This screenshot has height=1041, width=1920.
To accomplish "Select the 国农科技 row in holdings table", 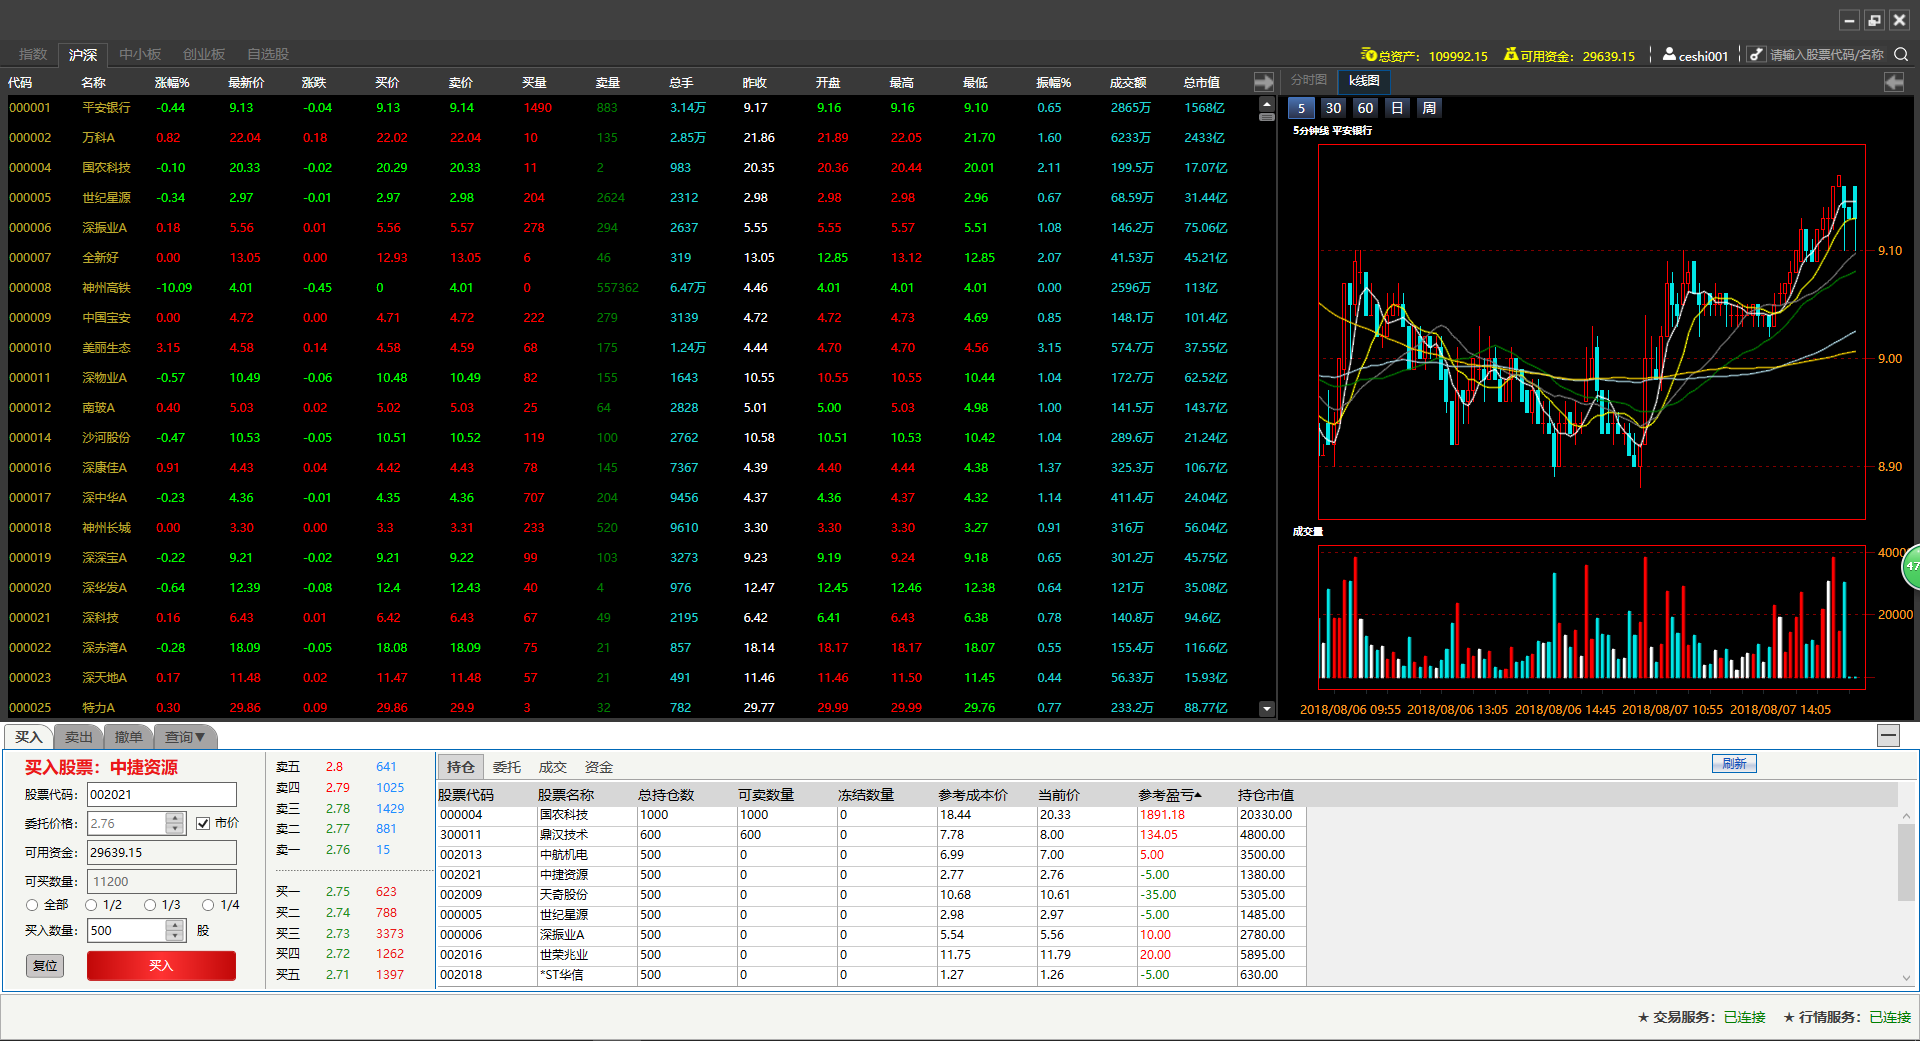I will coord(872,815).
